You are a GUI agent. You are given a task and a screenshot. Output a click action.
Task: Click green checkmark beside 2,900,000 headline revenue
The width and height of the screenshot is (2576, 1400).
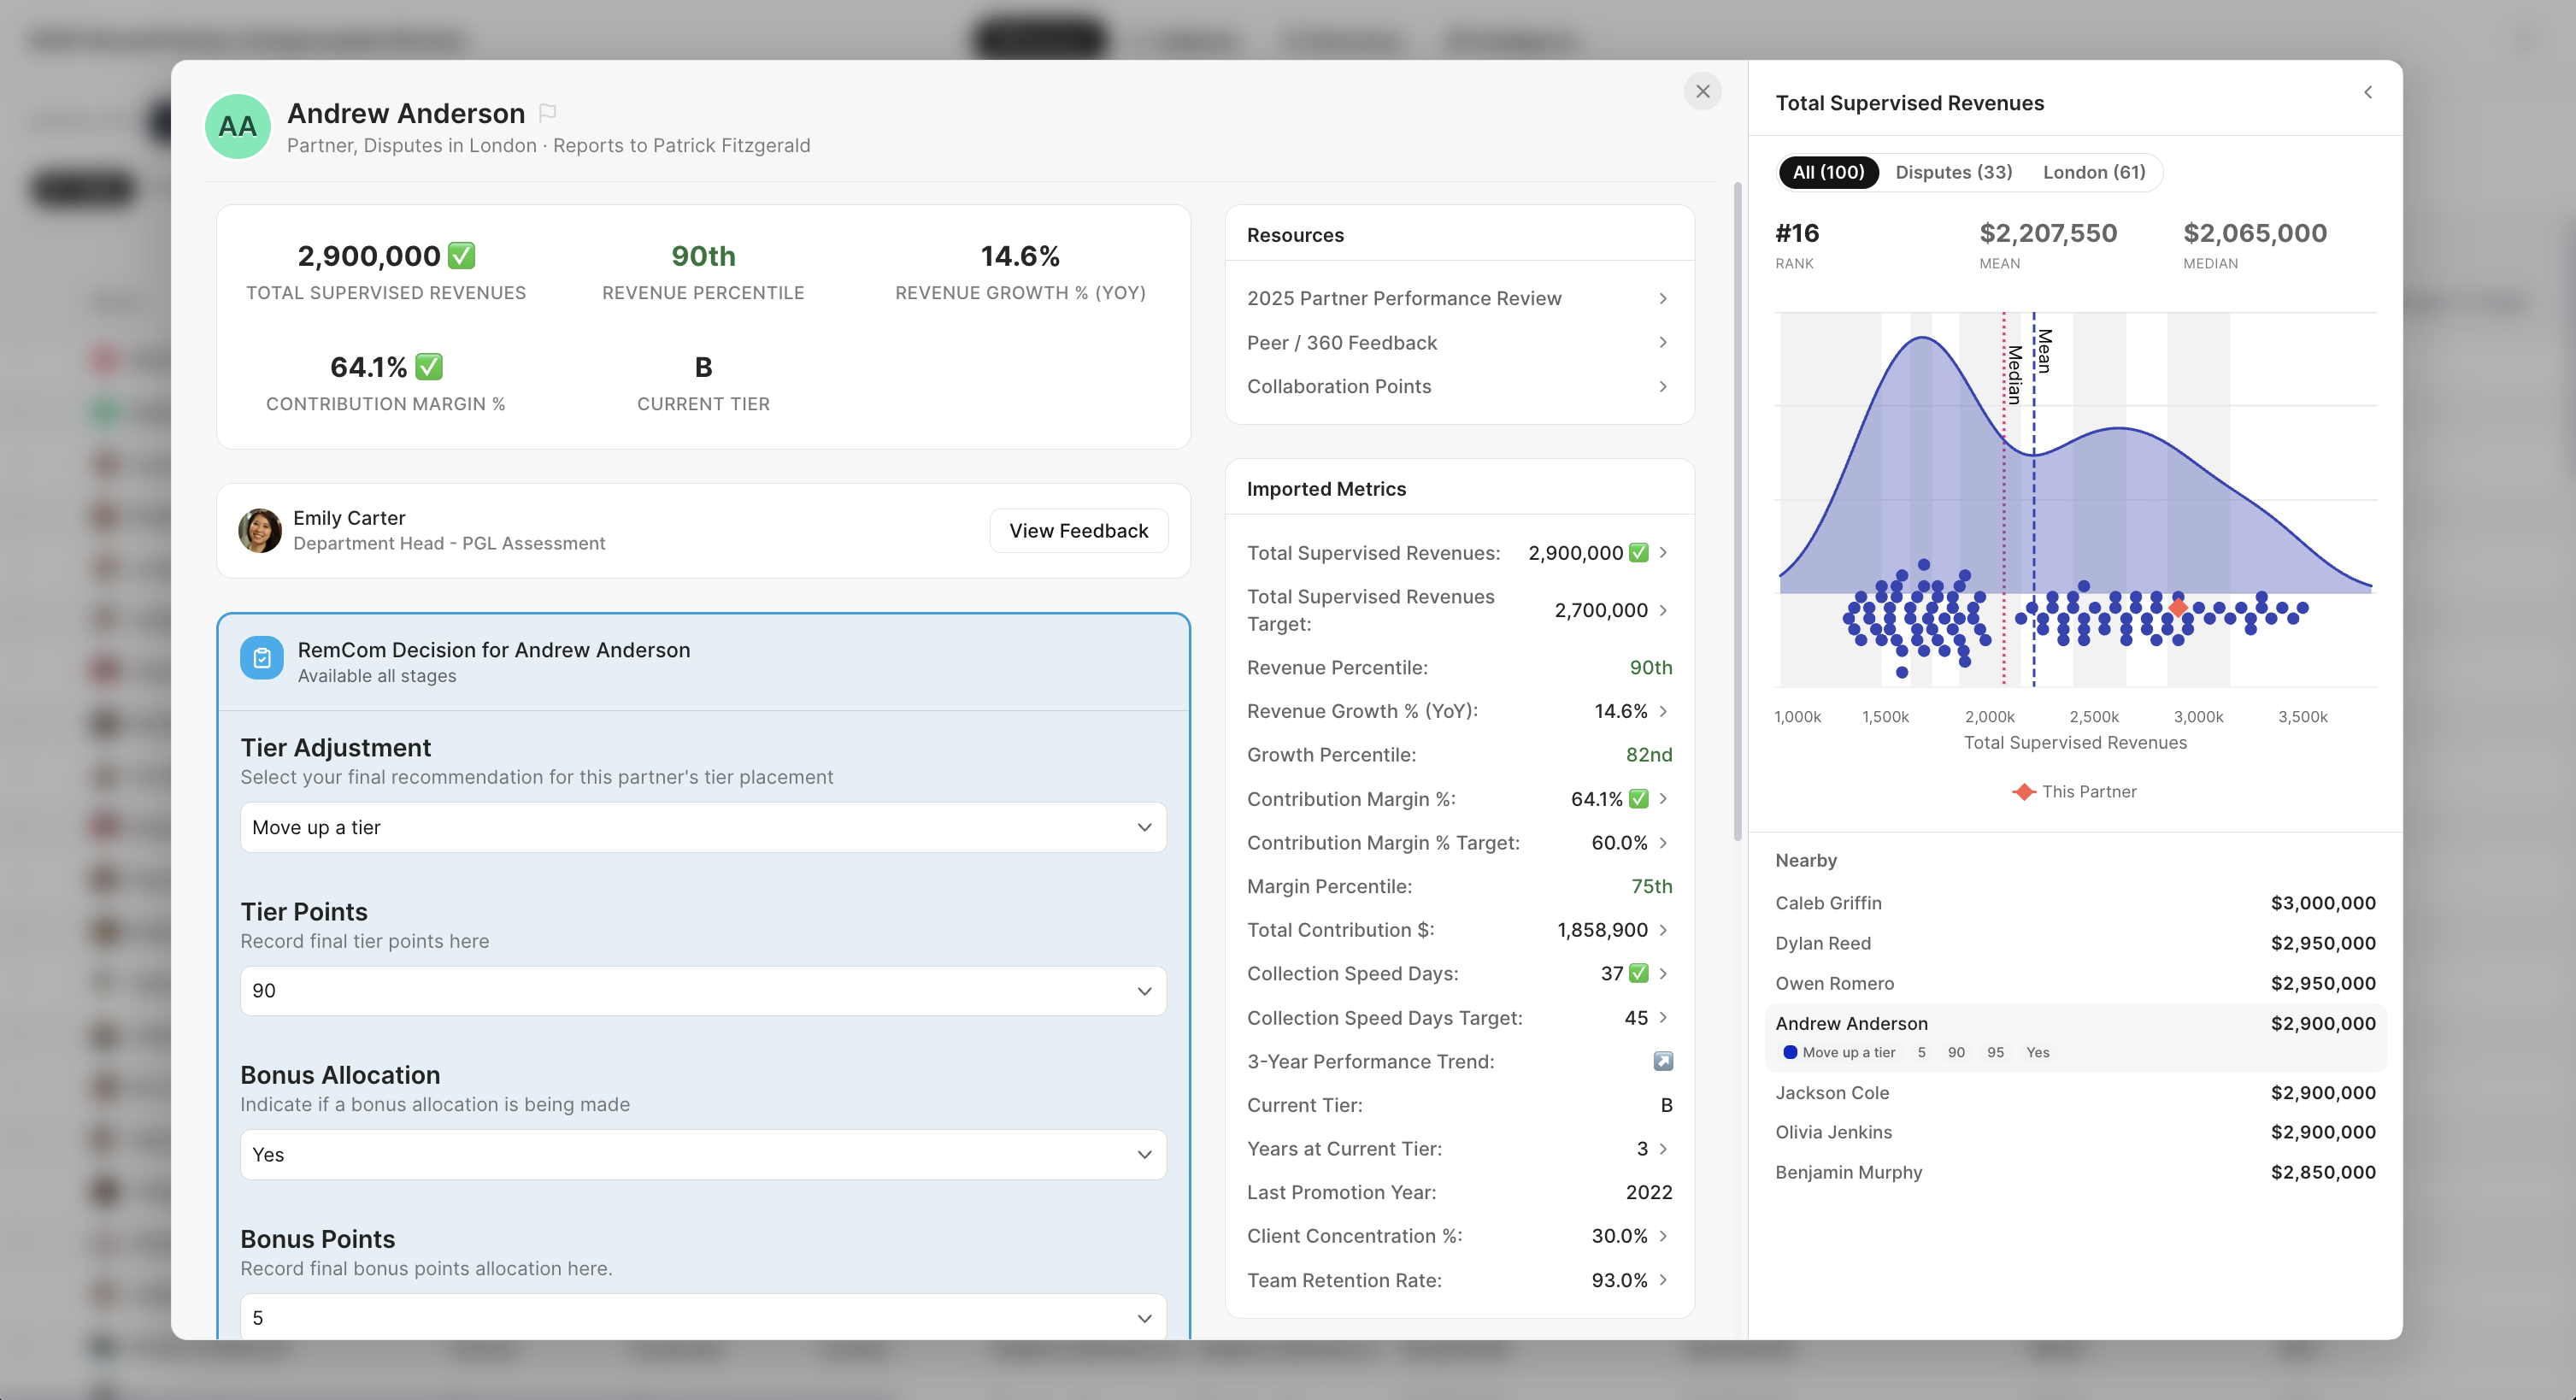pyautogui.click(x=461, y=256)
